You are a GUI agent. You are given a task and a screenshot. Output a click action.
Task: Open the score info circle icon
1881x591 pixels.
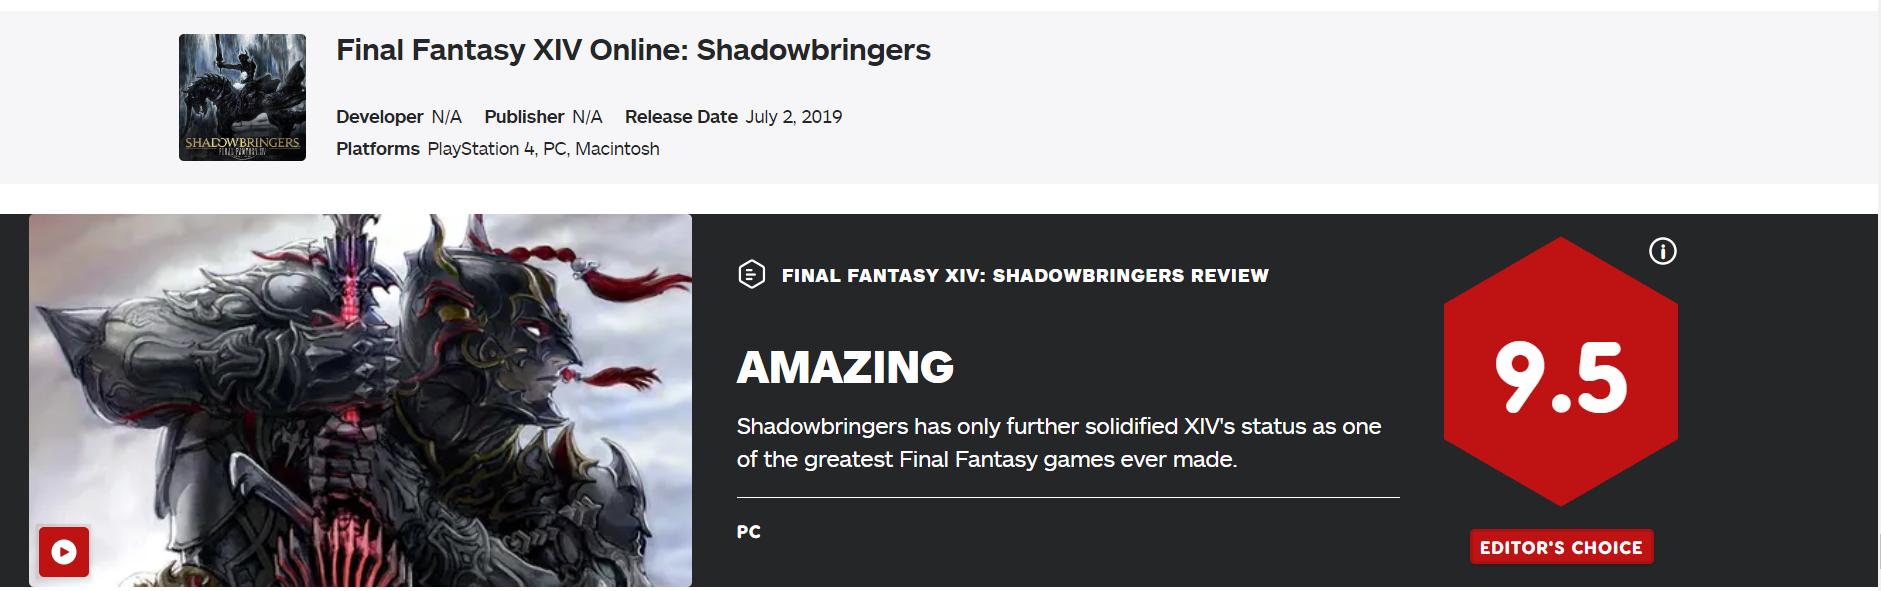[1662, 251]
